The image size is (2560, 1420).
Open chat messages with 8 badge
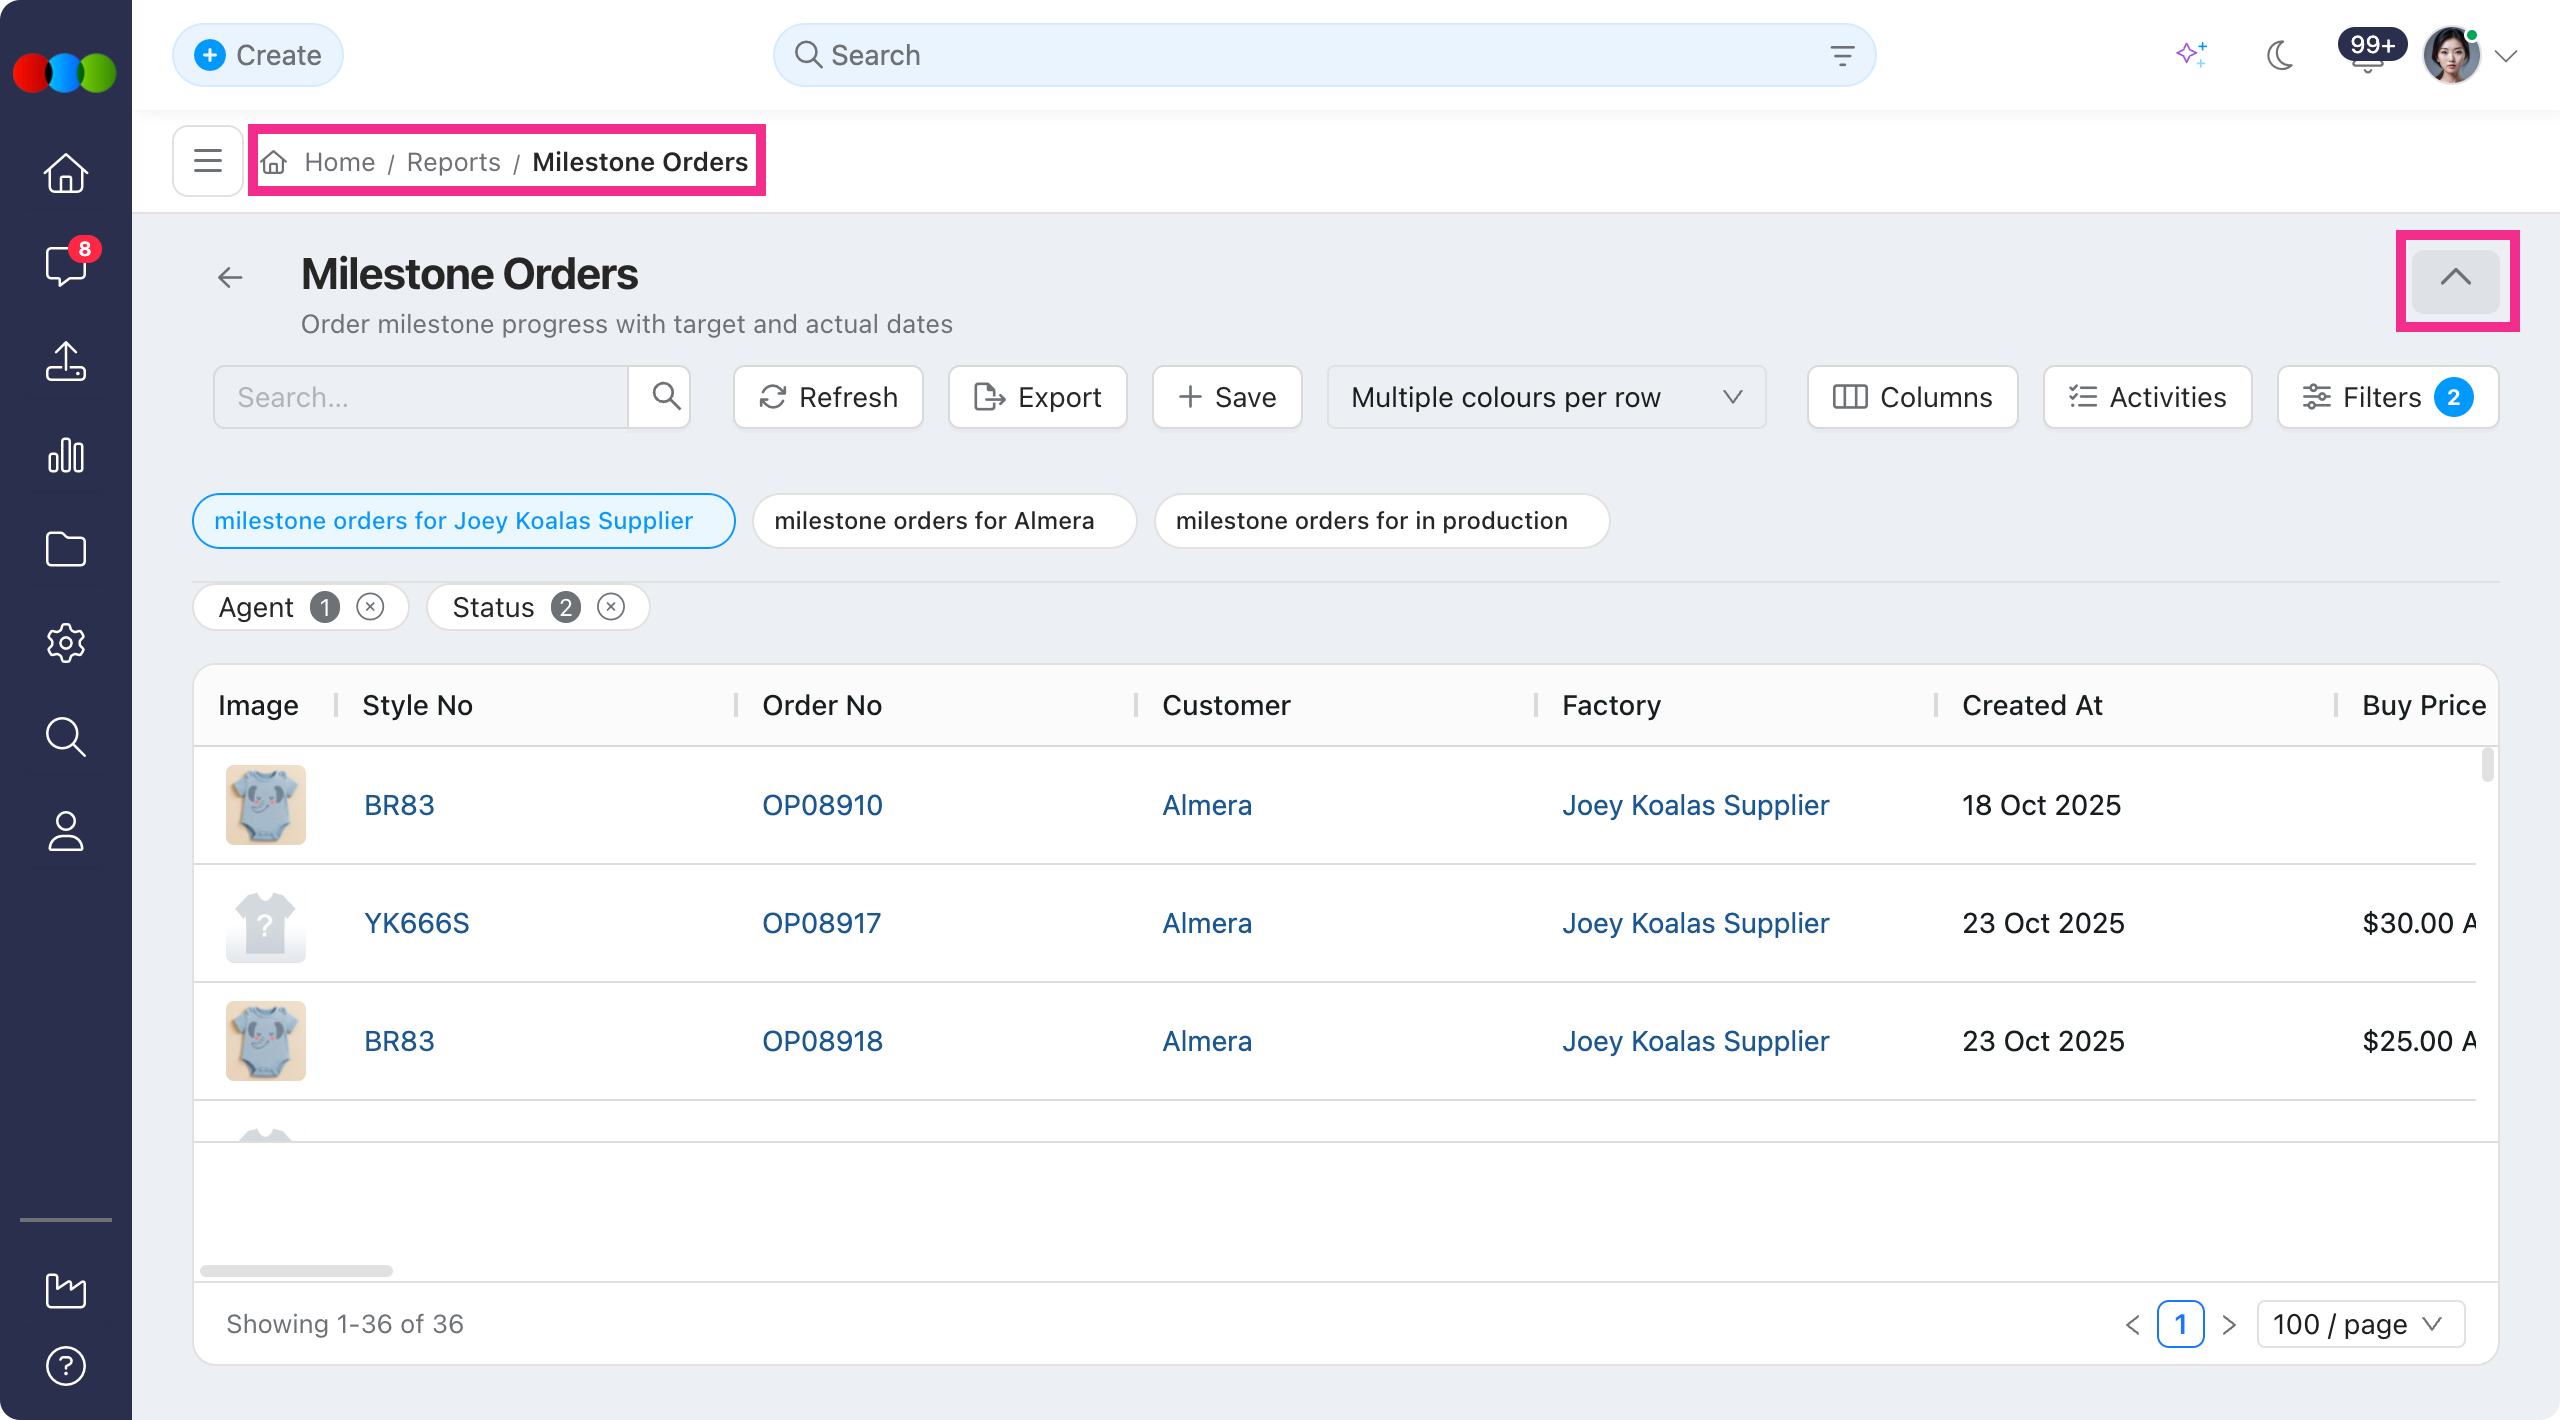[66, 266]
